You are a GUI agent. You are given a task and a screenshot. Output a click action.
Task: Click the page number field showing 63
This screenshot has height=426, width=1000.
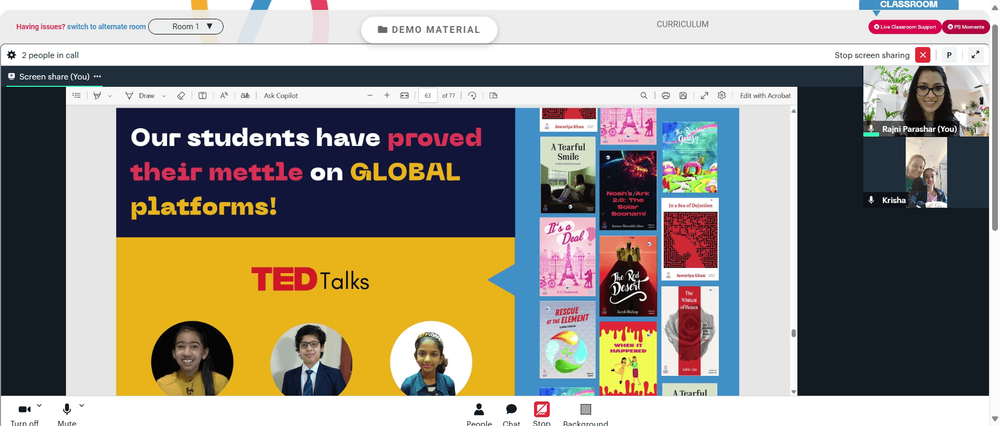[427, 96]
